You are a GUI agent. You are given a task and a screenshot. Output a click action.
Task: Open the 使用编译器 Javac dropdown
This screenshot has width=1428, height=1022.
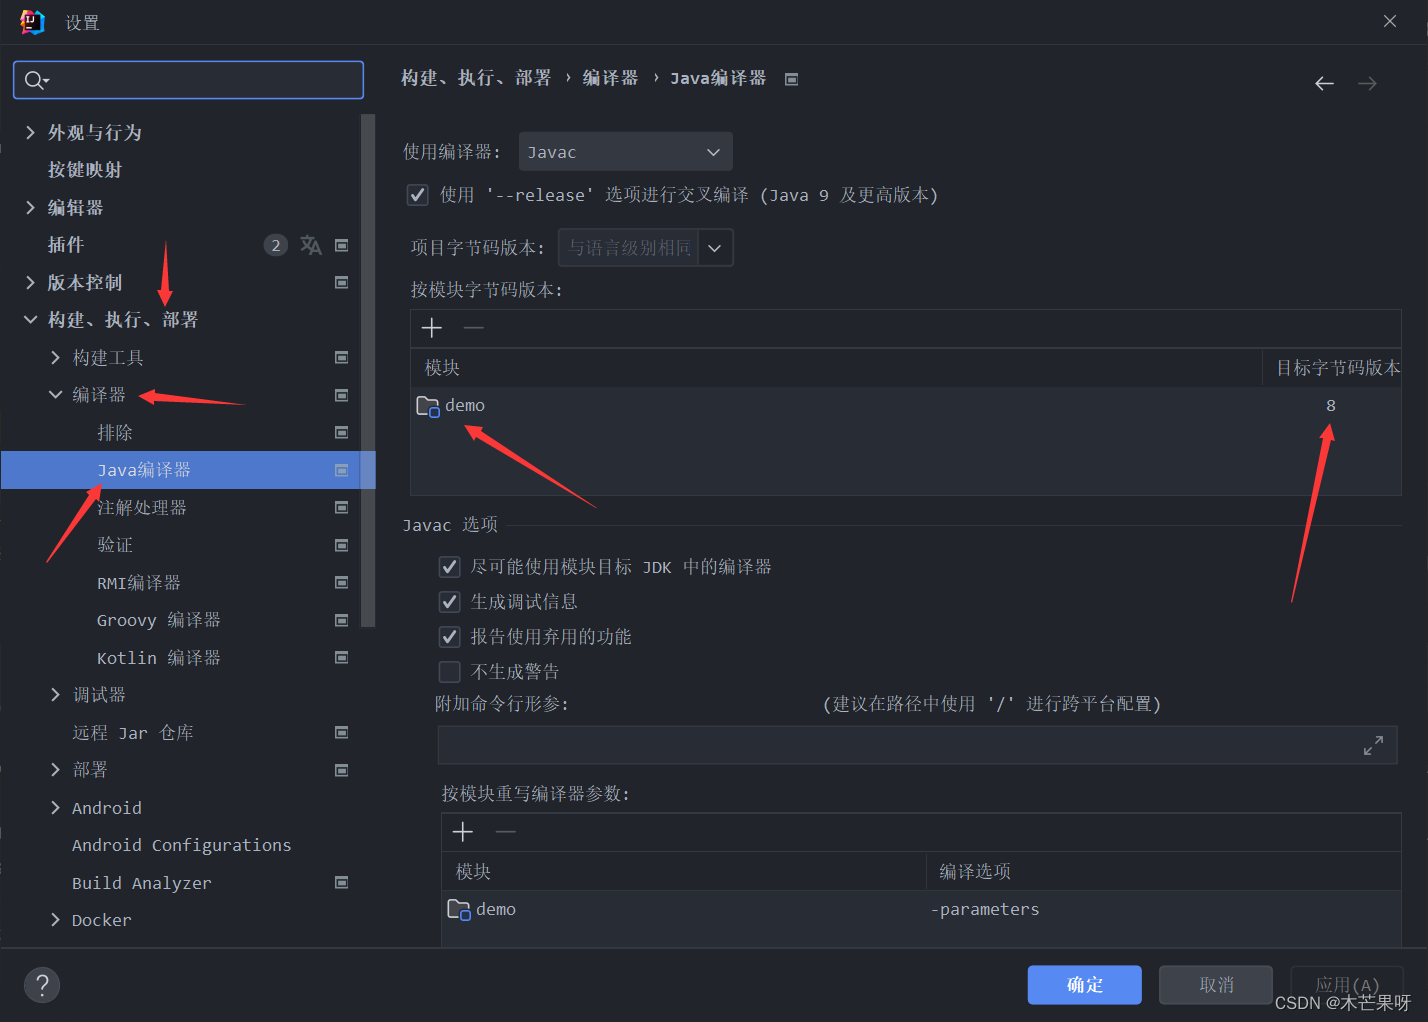[x=626, y=152]
